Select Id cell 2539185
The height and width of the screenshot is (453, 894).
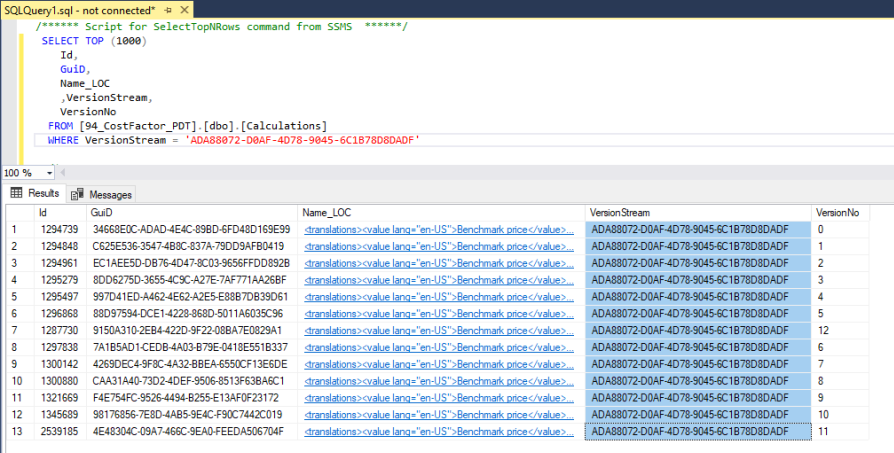click(x=60, y=431)
